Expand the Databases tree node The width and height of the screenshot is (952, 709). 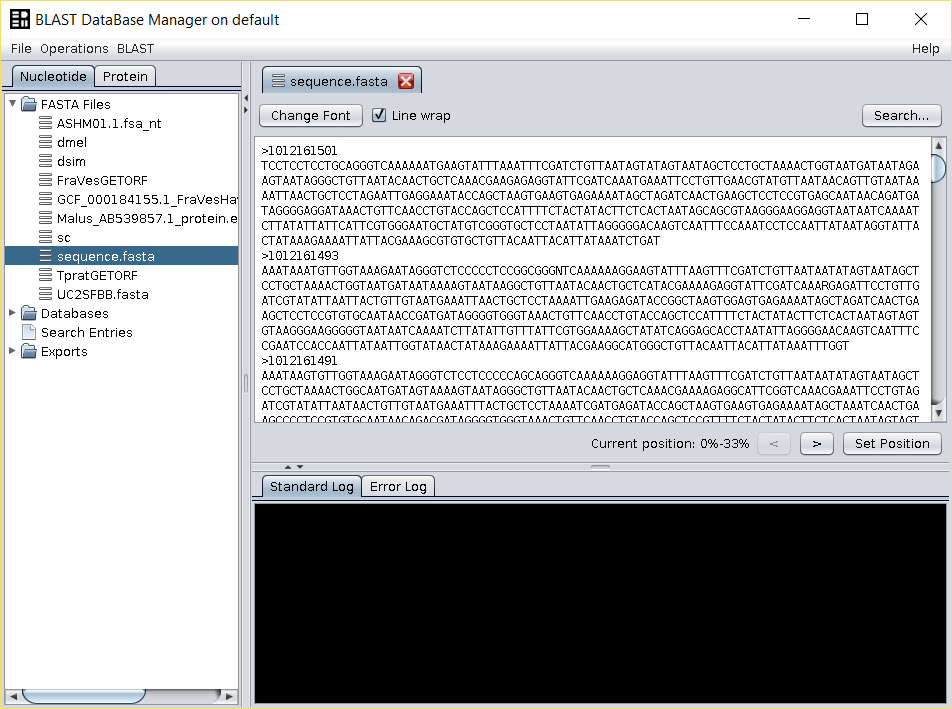point(13,313)
